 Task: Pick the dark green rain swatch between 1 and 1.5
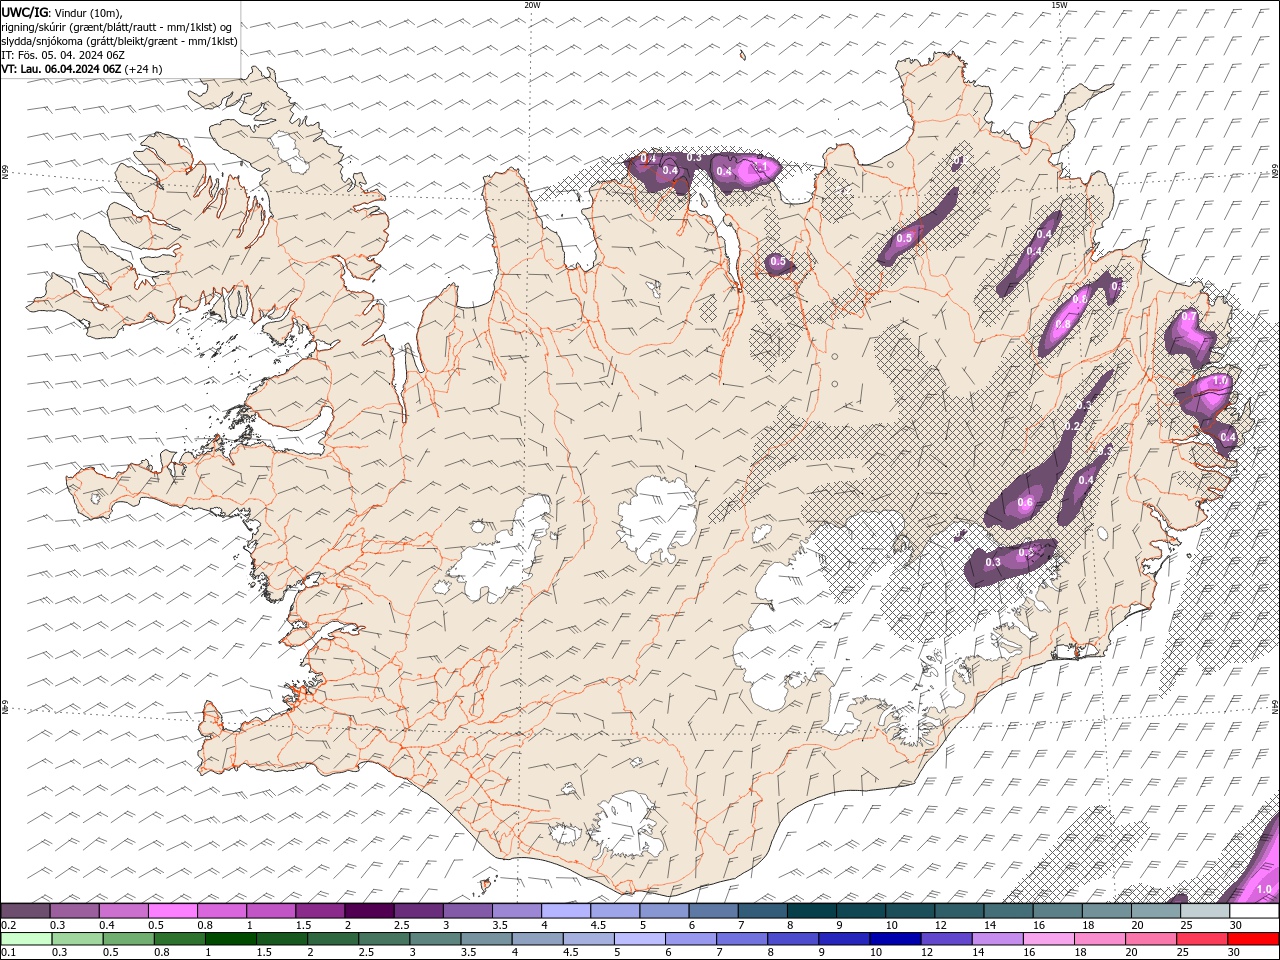point(230,939)
